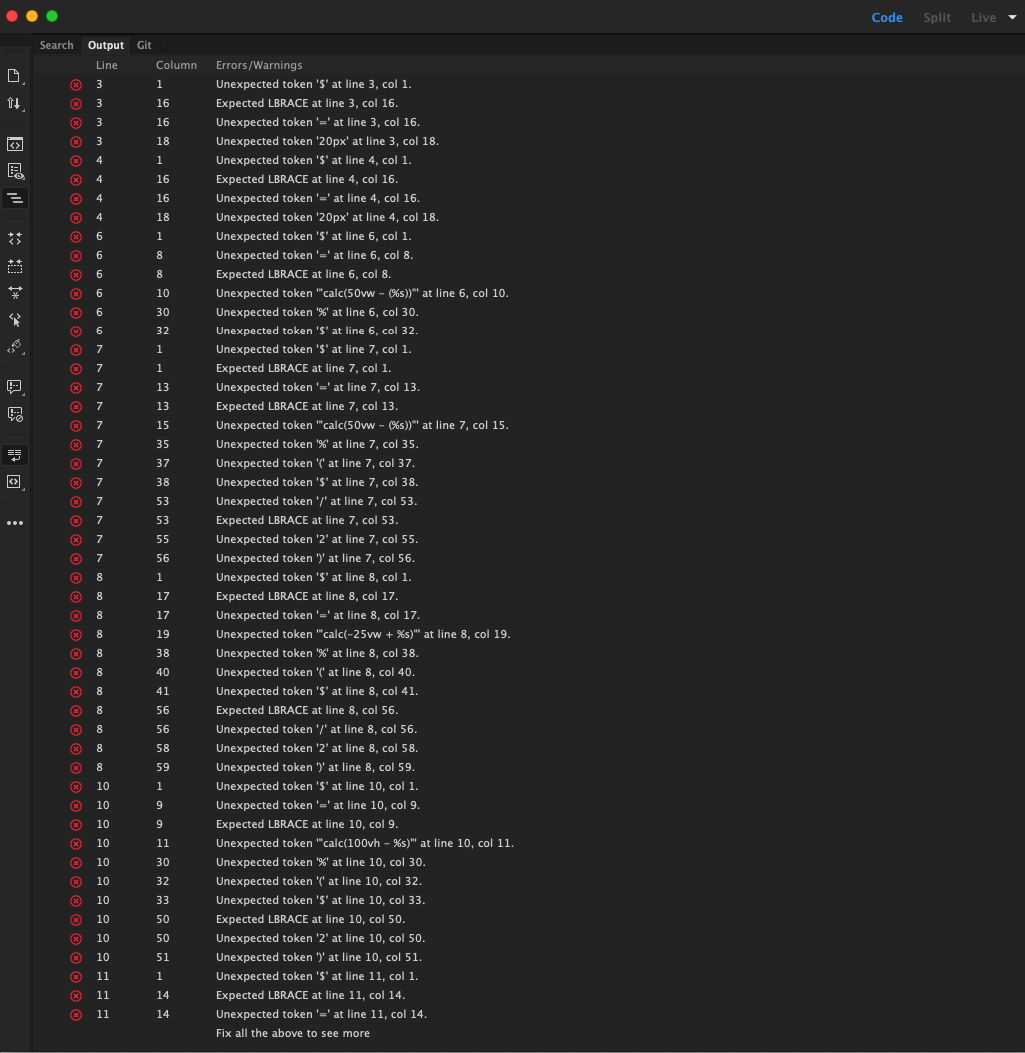Click the Split view button
The height and width of the screenshot is (1053, 1025).
click(936, 17)
